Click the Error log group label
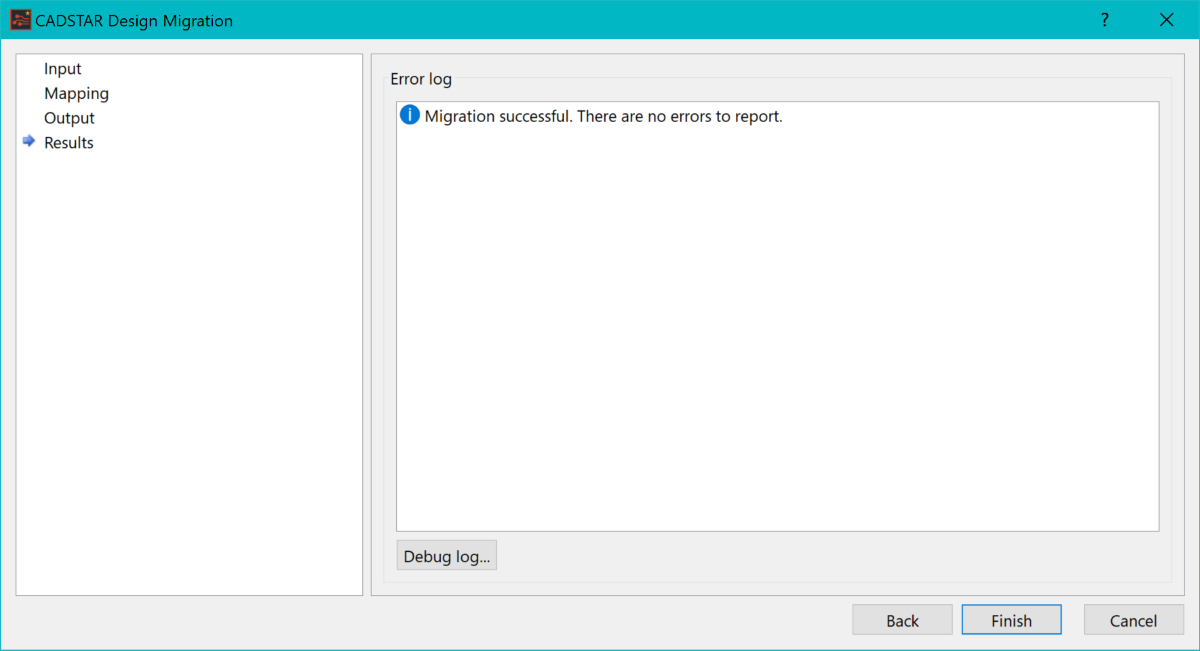The width and height of the screenshot is (1200, 651). tap(421, 79)
